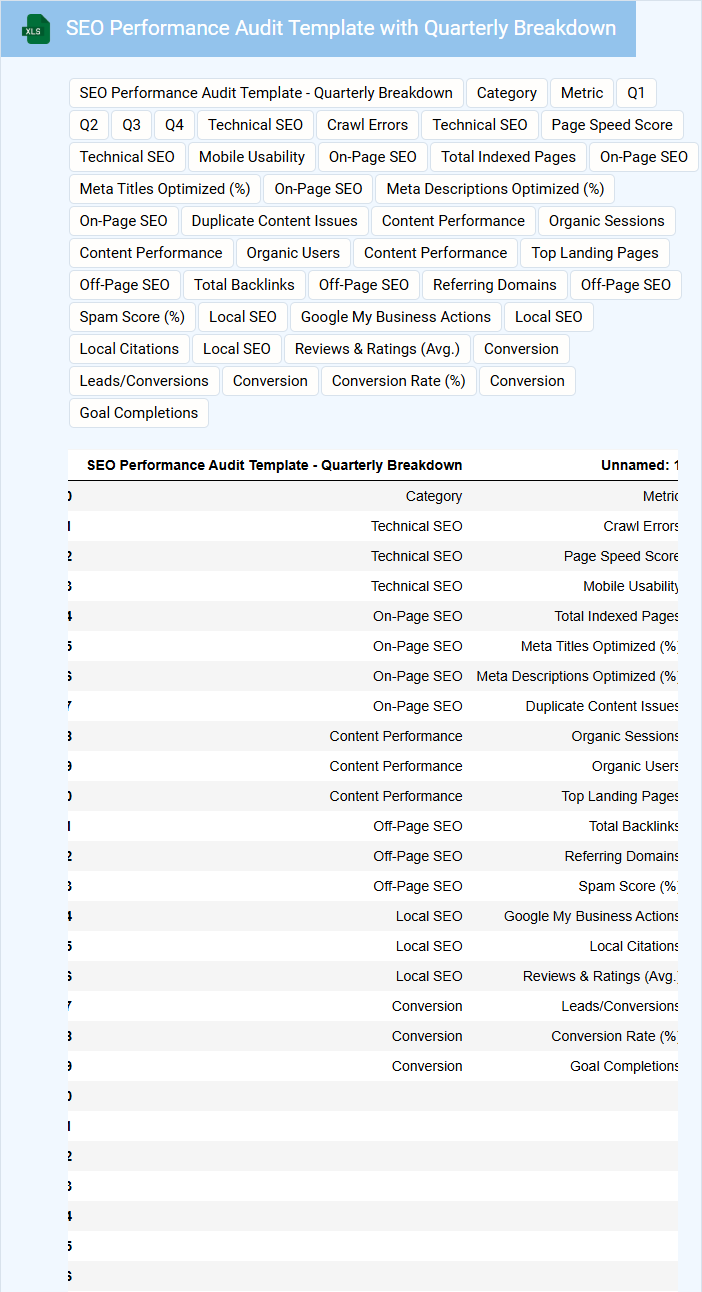
Task: Select the Page Speed Score tag
Action: click(x=612, y=125)
